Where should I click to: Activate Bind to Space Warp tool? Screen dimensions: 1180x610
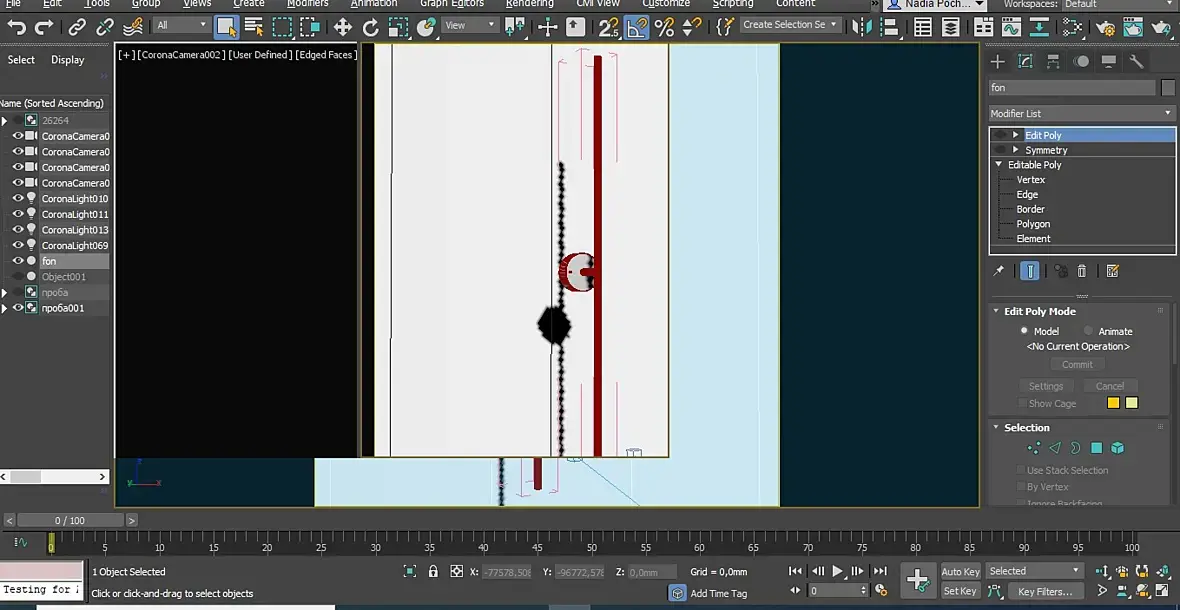coord(132,28)
